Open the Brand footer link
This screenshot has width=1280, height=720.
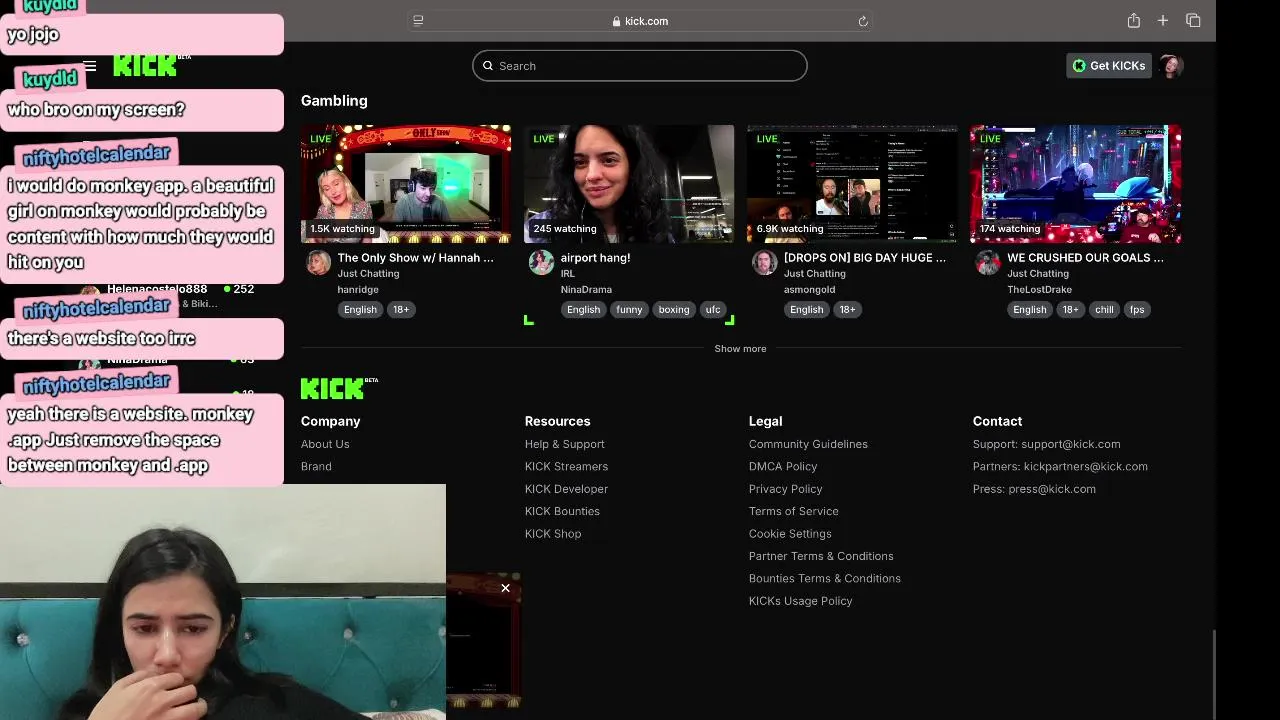tap(316, 467)
